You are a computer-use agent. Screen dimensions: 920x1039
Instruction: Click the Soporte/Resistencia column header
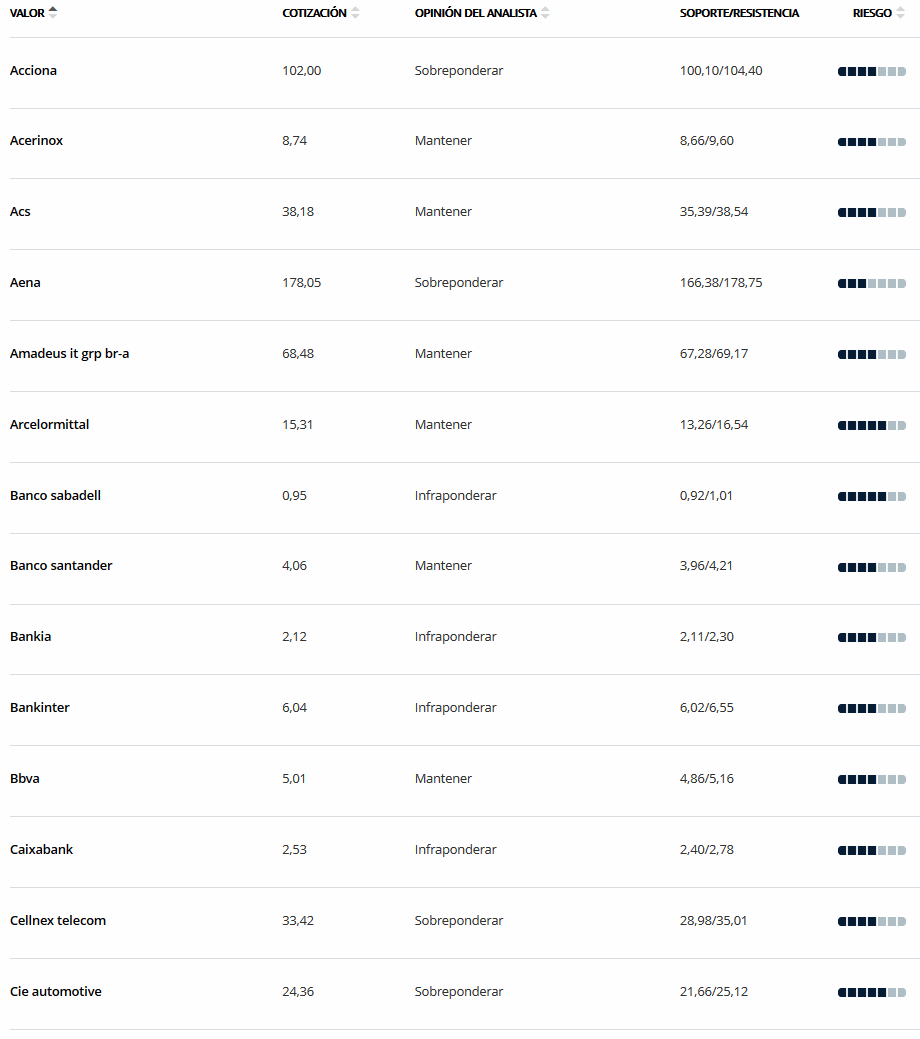739,13
